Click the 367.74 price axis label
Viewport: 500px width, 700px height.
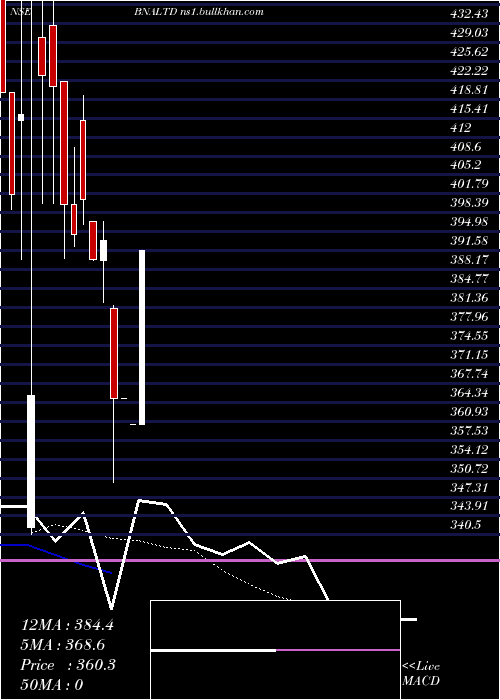[469, 373]
